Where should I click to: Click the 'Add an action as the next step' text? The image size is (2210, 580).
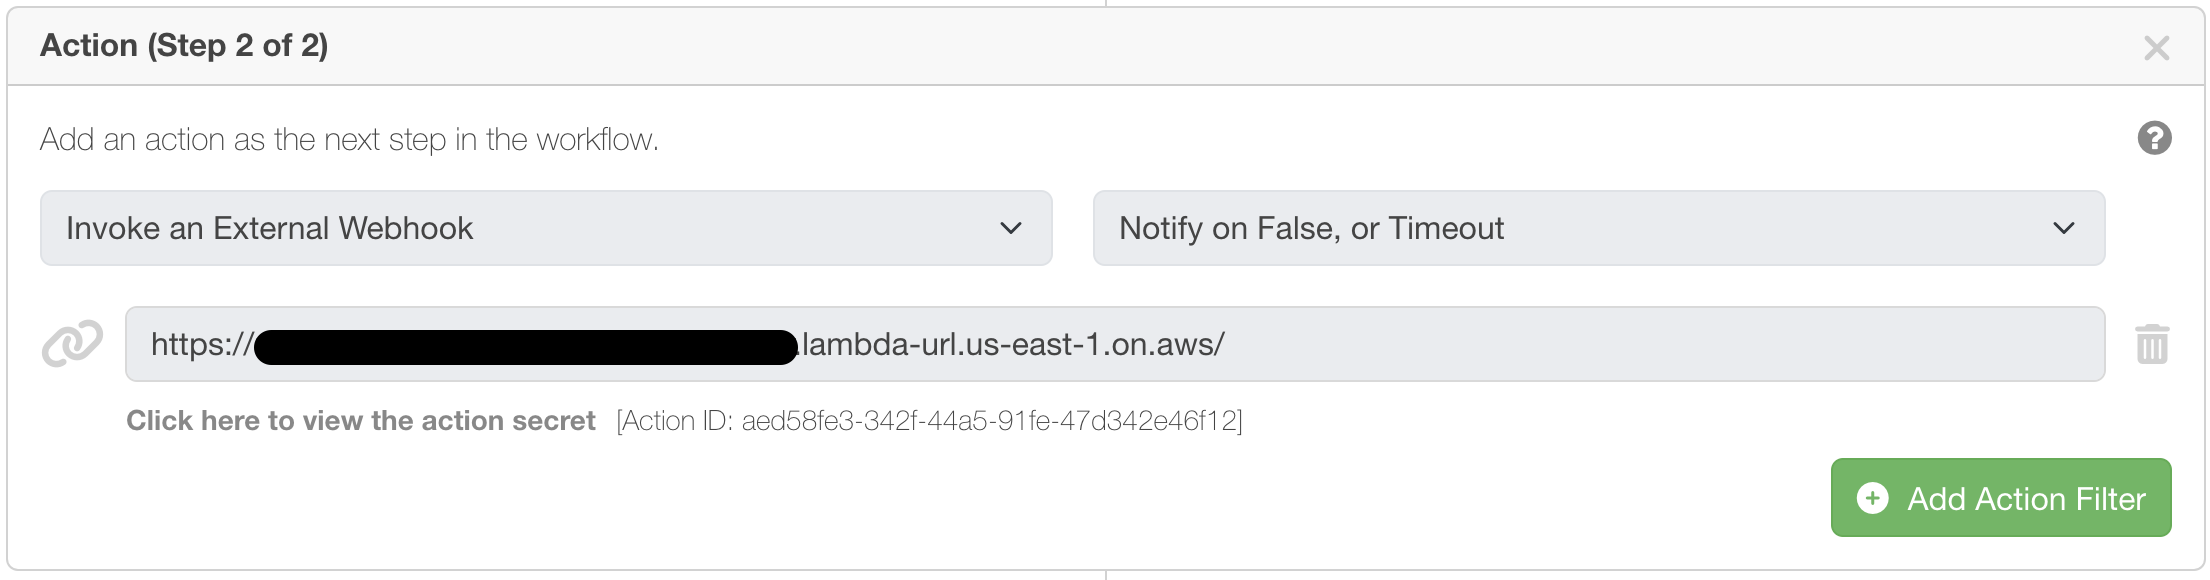coord(349,139)
